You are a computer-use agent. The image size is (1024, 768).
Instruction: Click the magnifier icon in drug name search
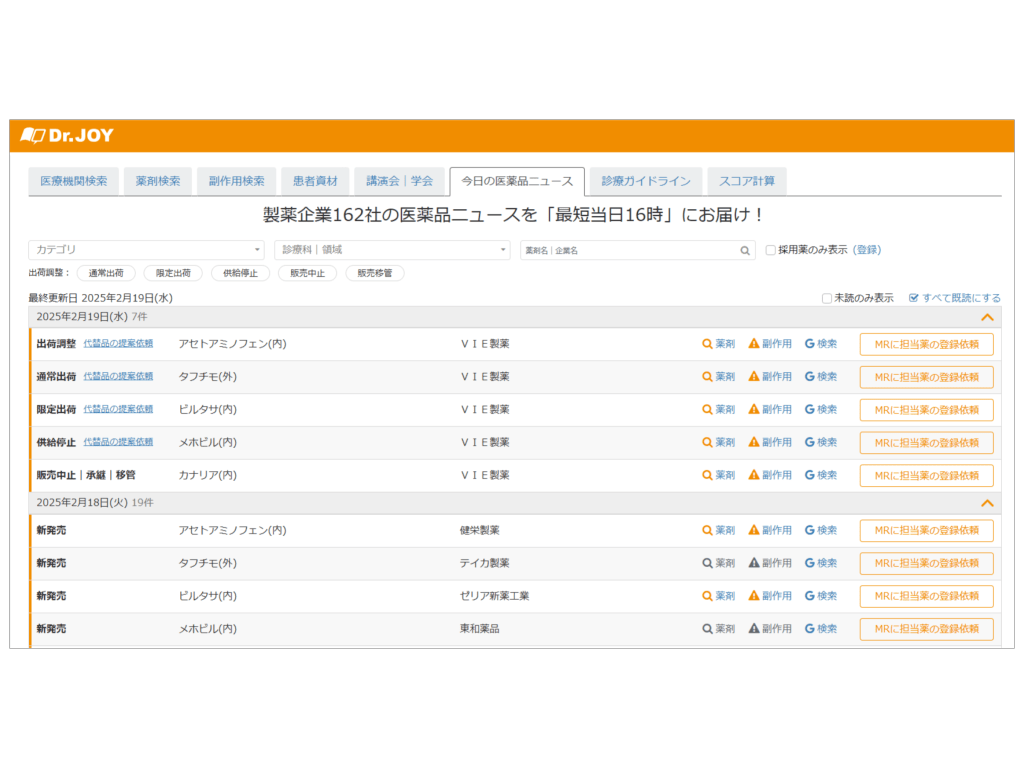point(745,251)
